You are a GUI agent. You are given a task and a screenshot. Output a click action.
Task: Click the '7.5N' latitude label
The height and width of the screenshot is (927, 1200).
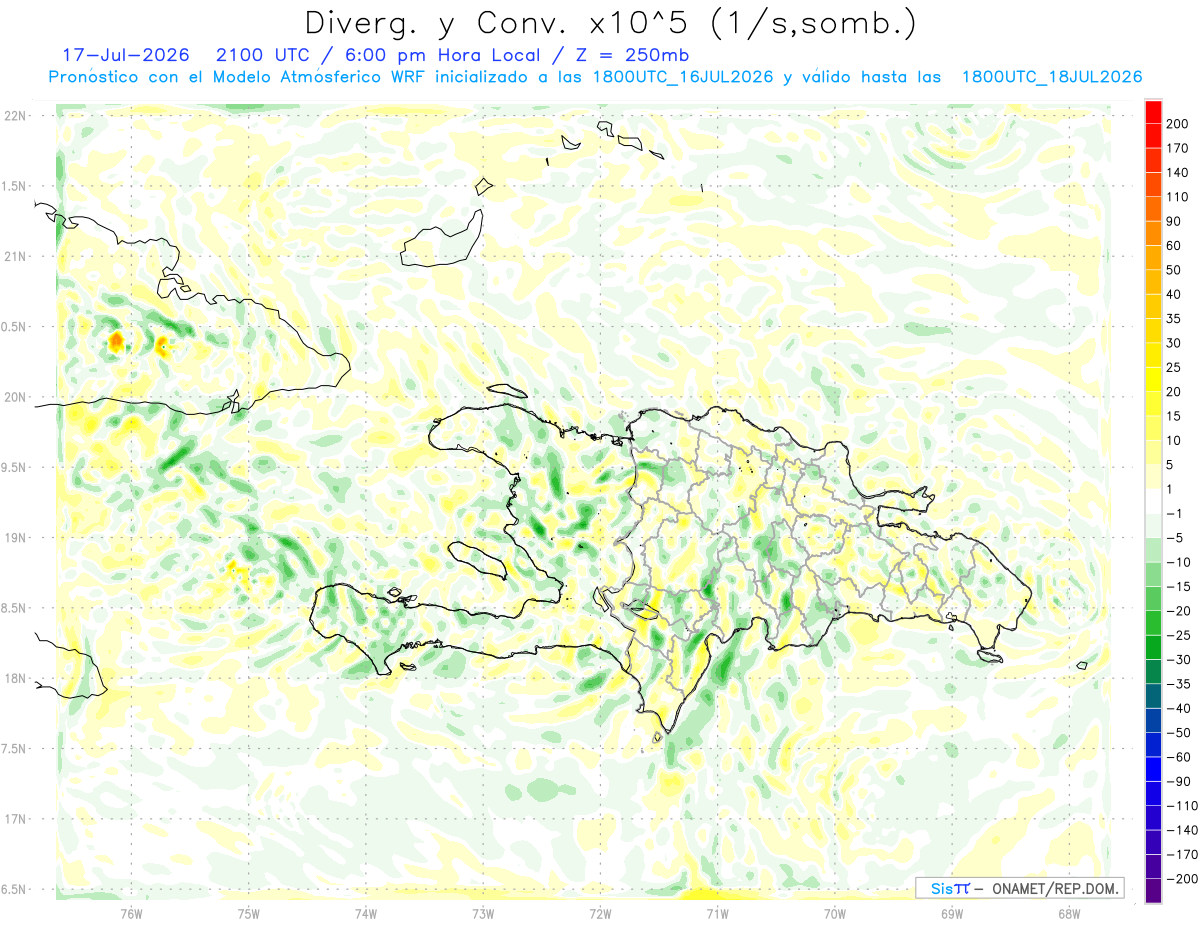[x=14, y=749]
